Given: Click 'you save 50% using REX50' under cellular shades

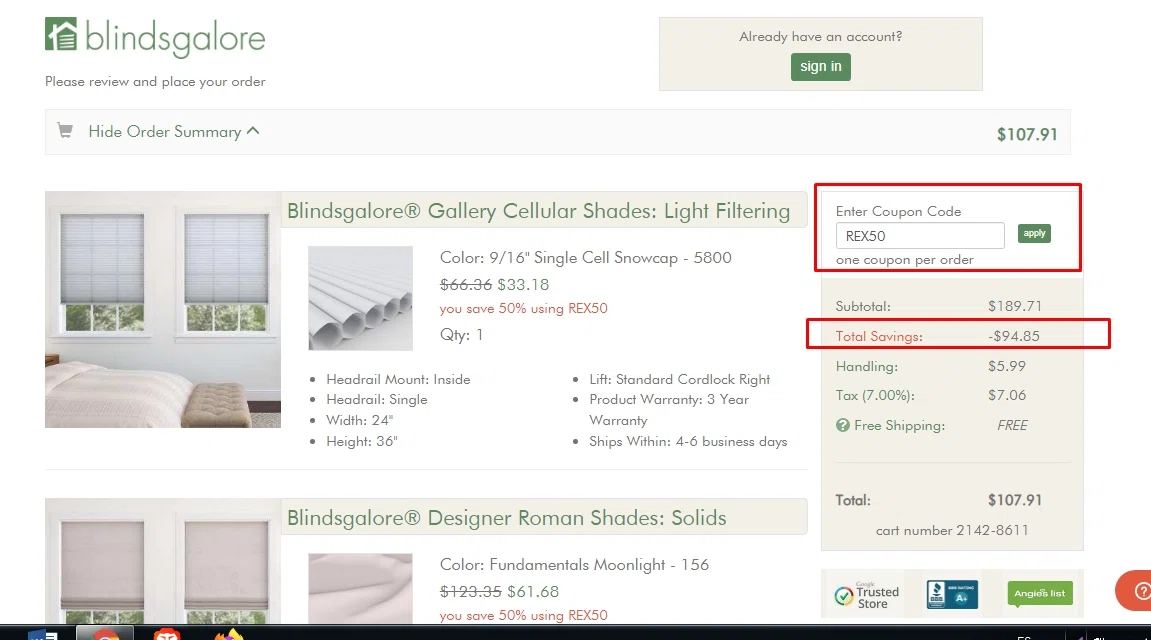Looking at the screenshot, I should coord(523,308).
